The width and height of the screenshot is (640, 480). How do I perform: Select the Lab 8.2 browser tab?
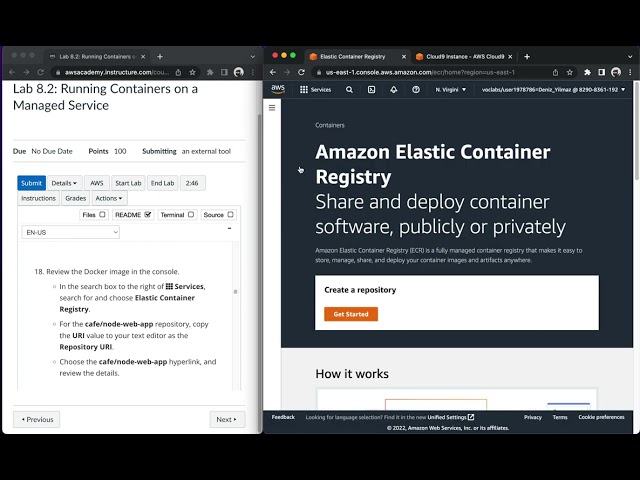point(97,57)
